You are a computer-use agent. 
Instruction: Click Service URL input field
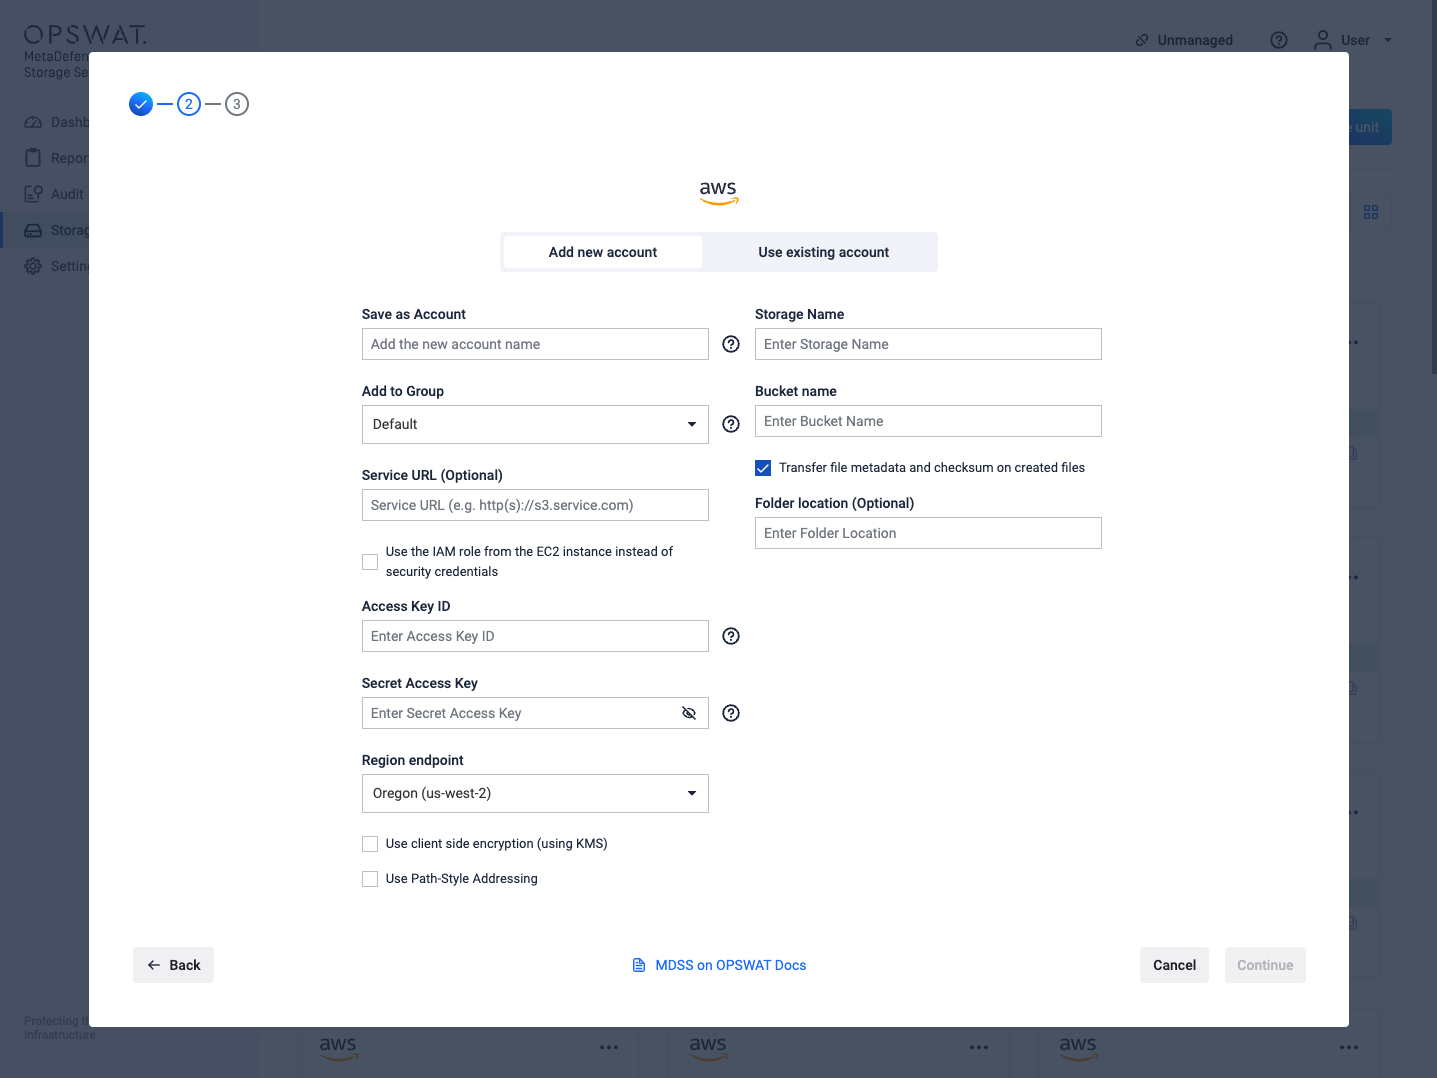tap(535, 505)
